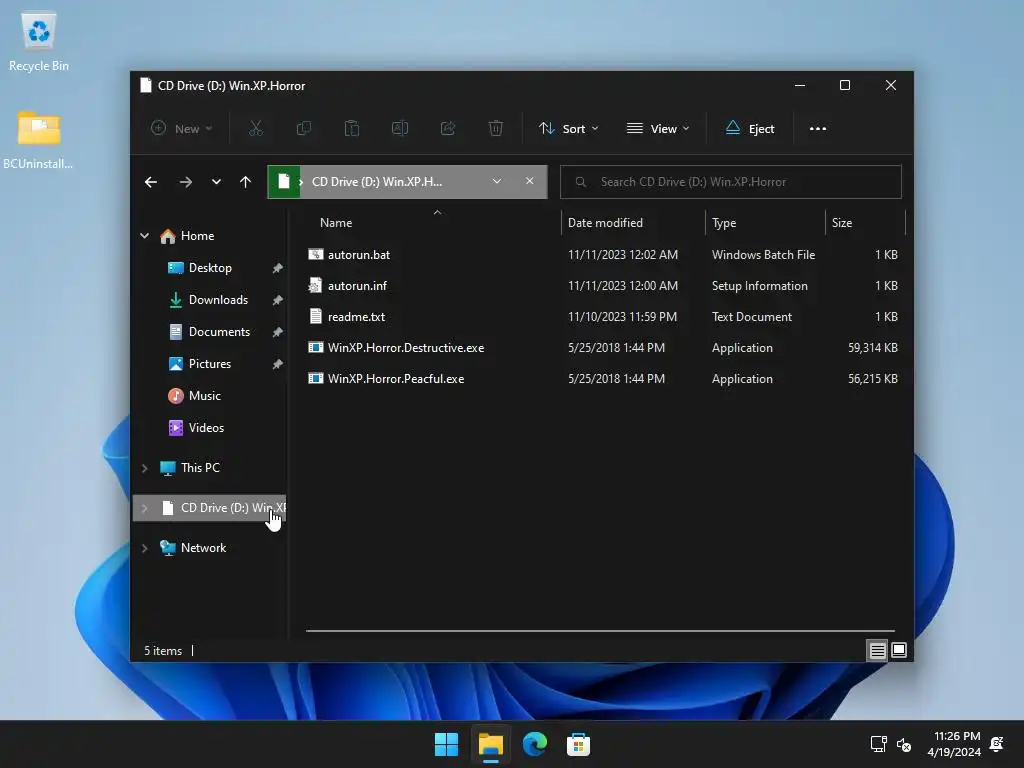The width and height of the screenshot is (1024, 768).
Task: Open the New dropdown menu
Action: pos(182,129)
